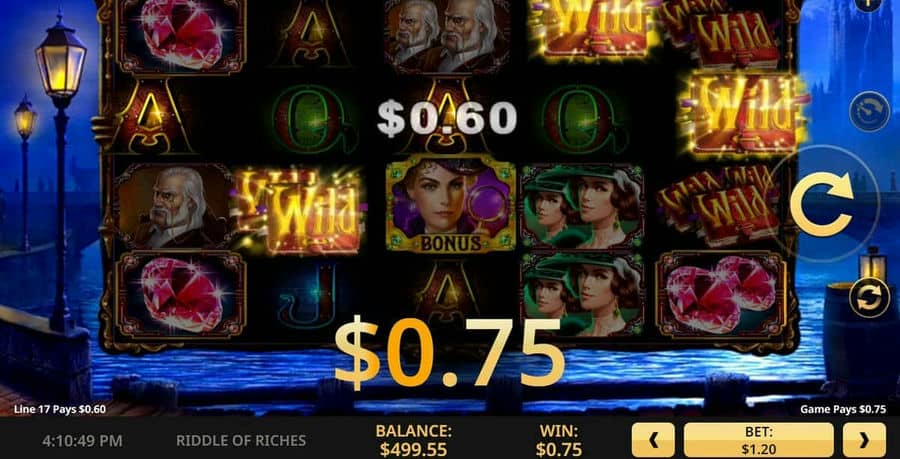Click the RIDDLE OF RICHES title
This screenshot has height=459, width=900.
241,441
